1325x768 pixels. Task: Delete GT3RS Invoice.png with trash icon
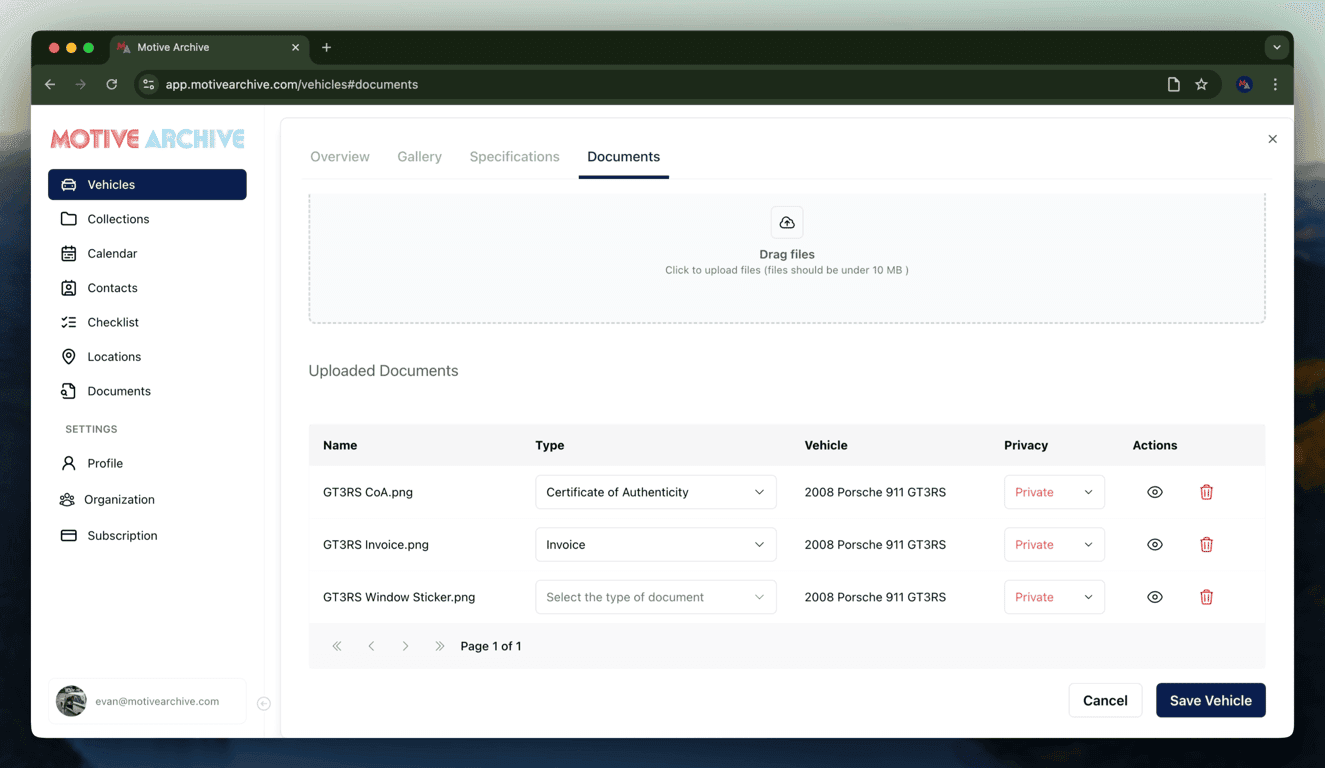coord(1206,545)
